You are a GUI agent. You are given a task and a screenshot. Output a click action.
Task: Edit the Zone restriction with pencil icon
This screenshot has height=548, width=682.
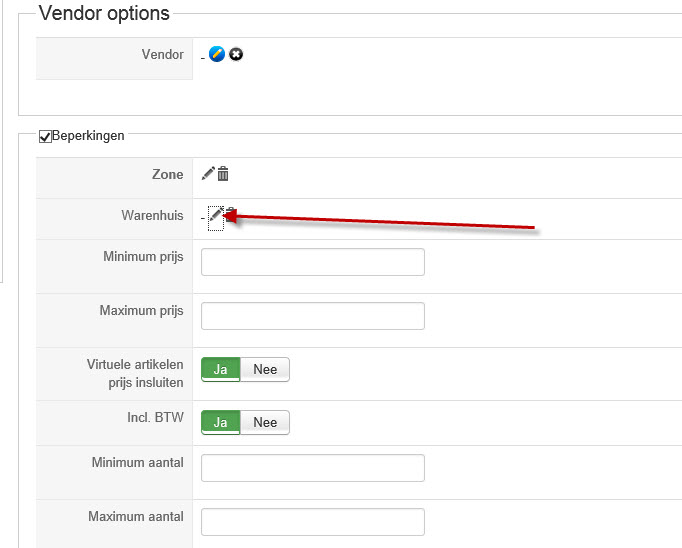pos(208,174)
